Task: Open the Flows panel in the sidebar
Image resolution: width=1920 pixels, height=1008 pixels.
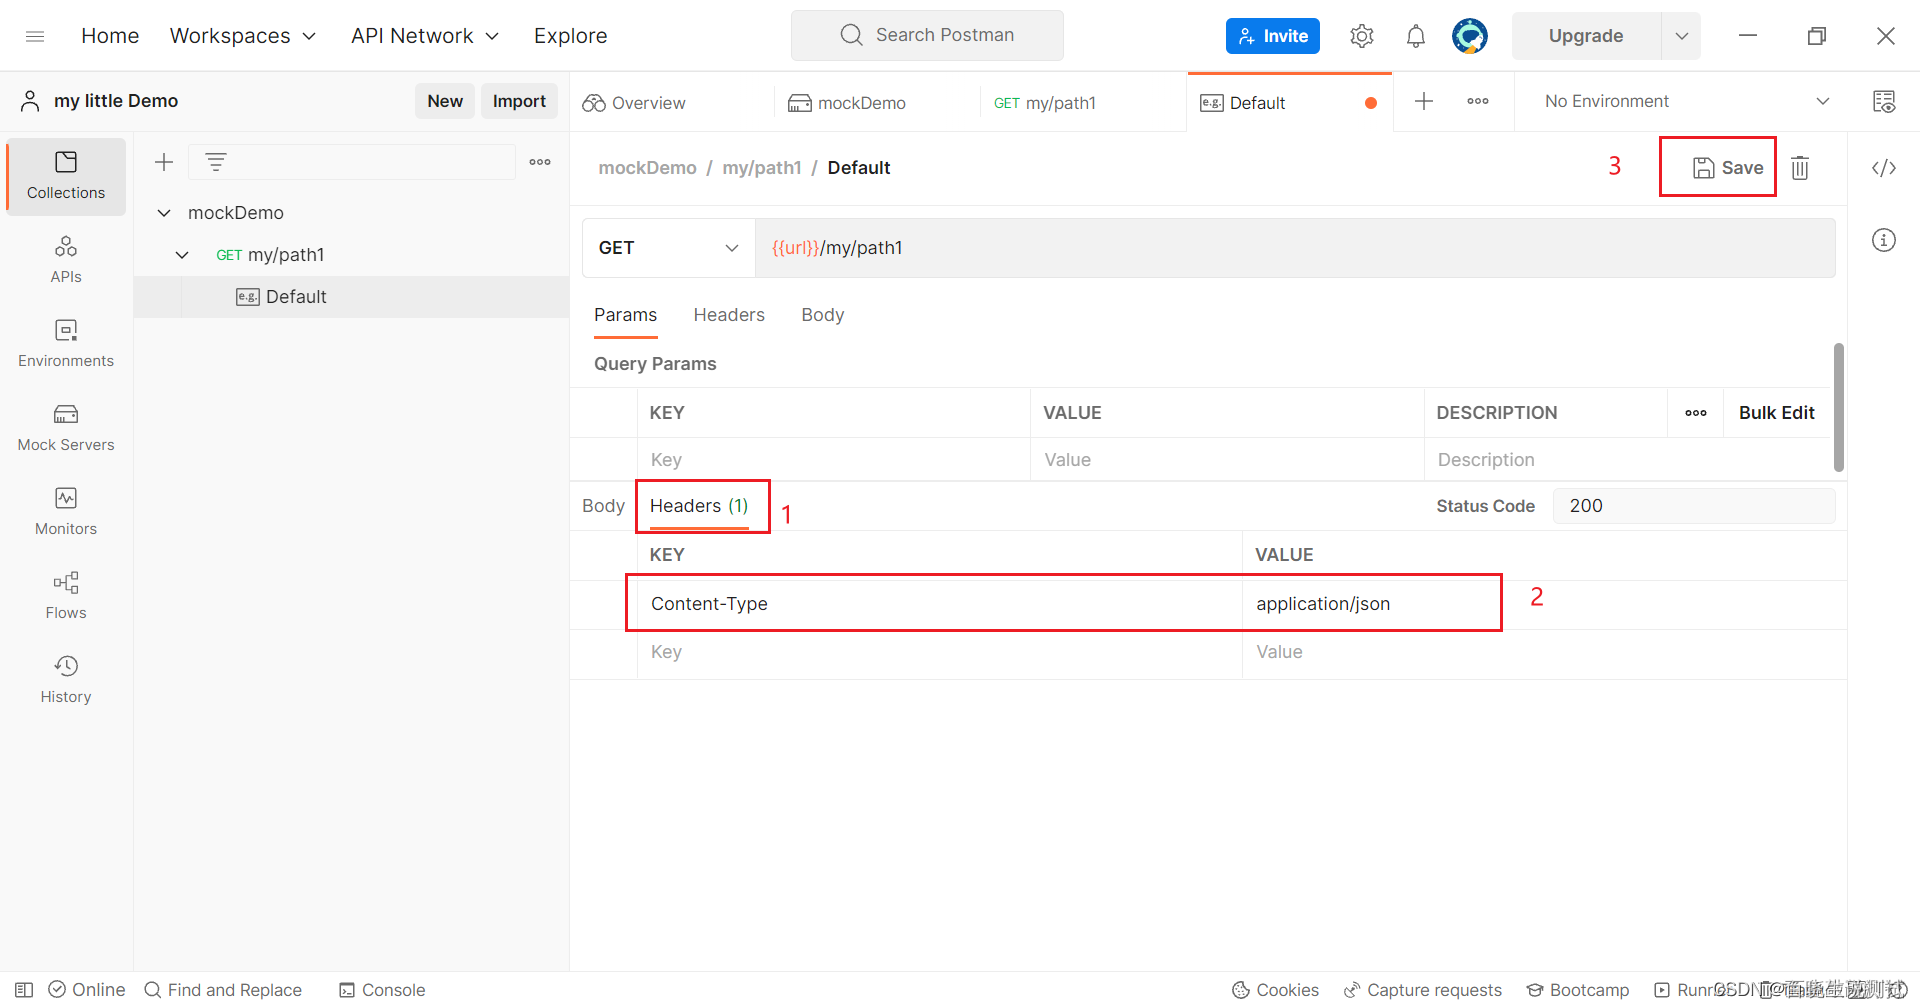Action: tap(65, 595)
